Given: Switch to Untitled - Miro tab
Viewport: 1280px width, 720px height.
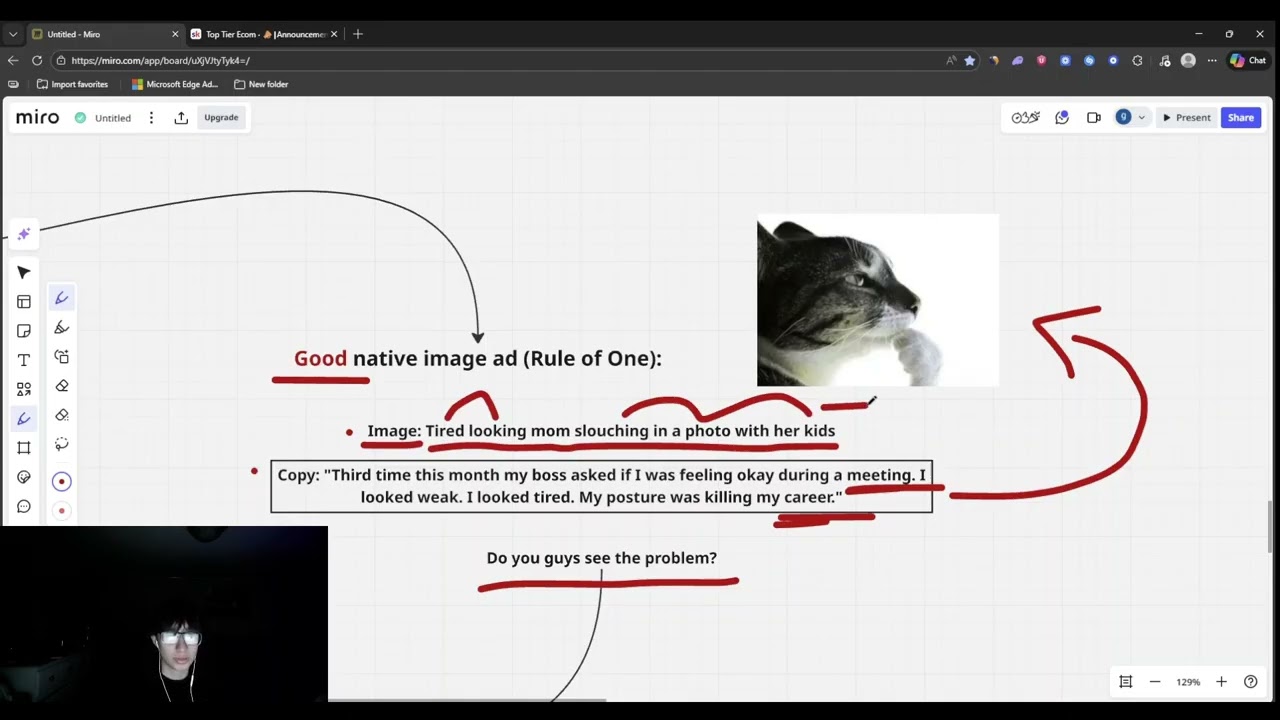Looking at the screenshot, I should pos(105,34).
